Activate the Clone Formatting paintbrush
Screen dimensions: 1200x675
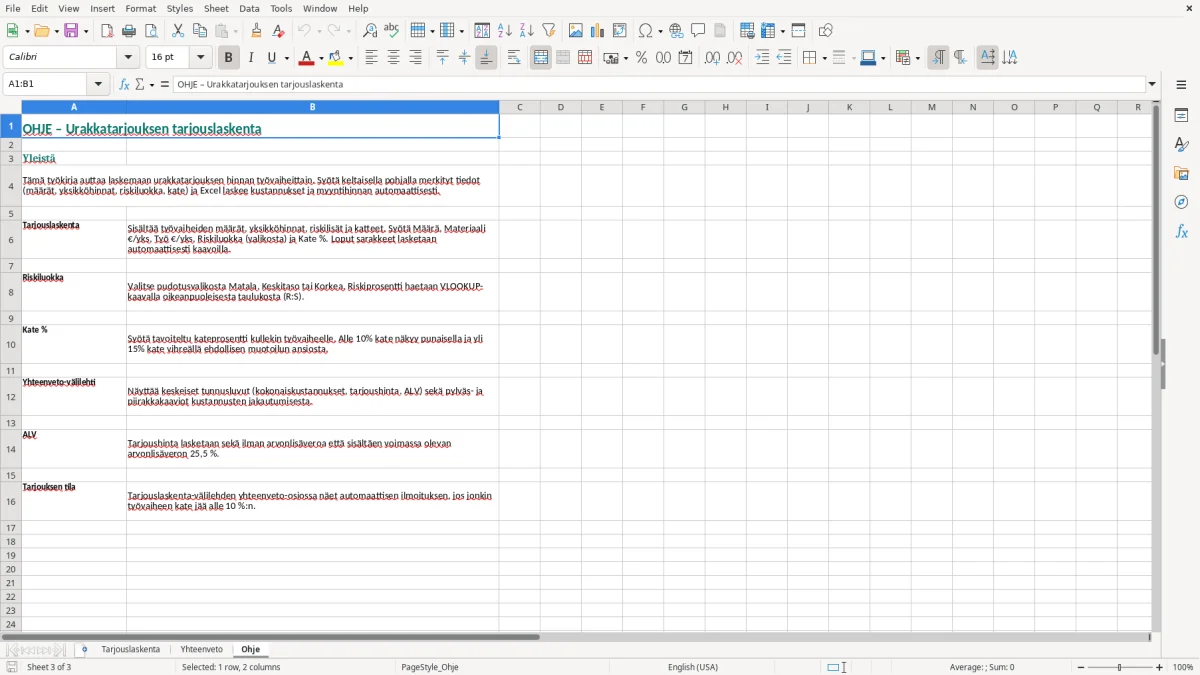pyautogui.click(x=256, y=31)
